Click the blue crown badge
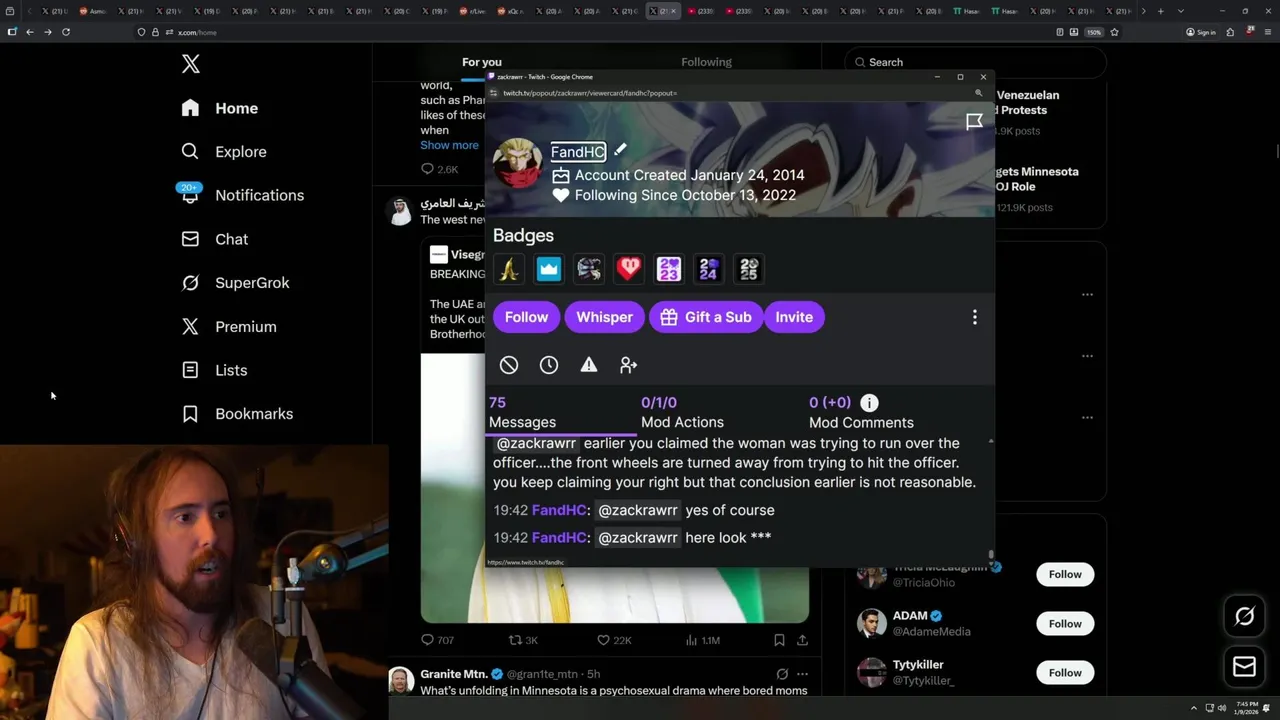1280x720 pixels. coord(549,268)
